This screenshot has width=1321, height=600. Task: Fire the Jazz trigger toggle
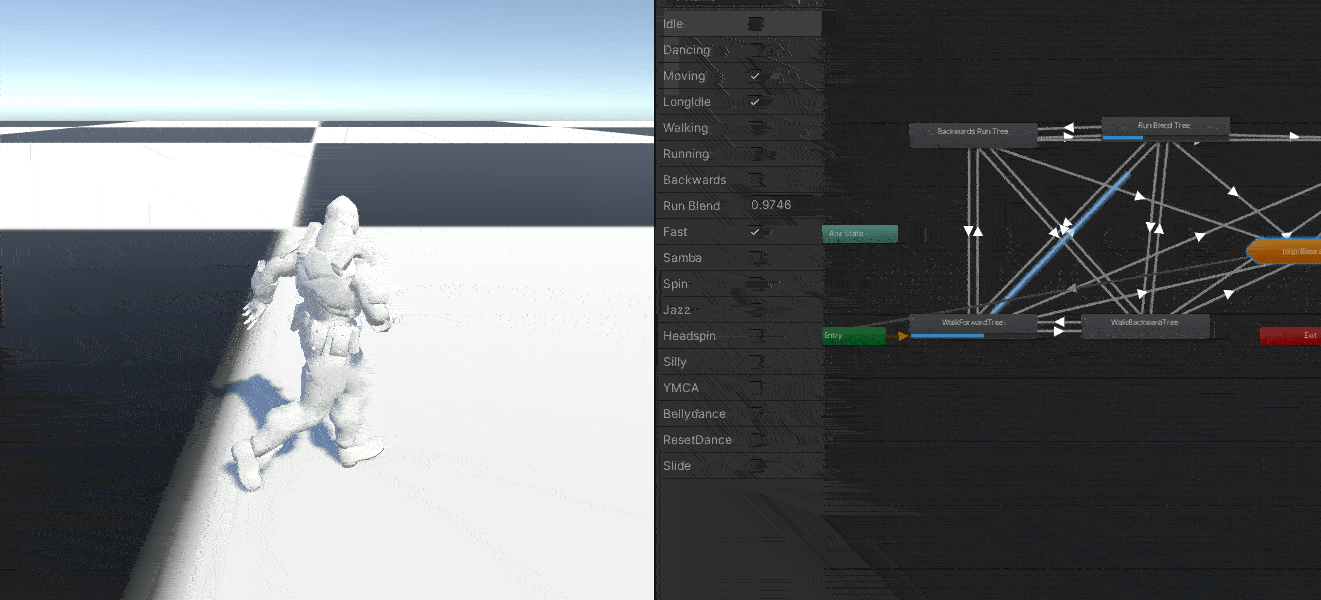(756, 309)
